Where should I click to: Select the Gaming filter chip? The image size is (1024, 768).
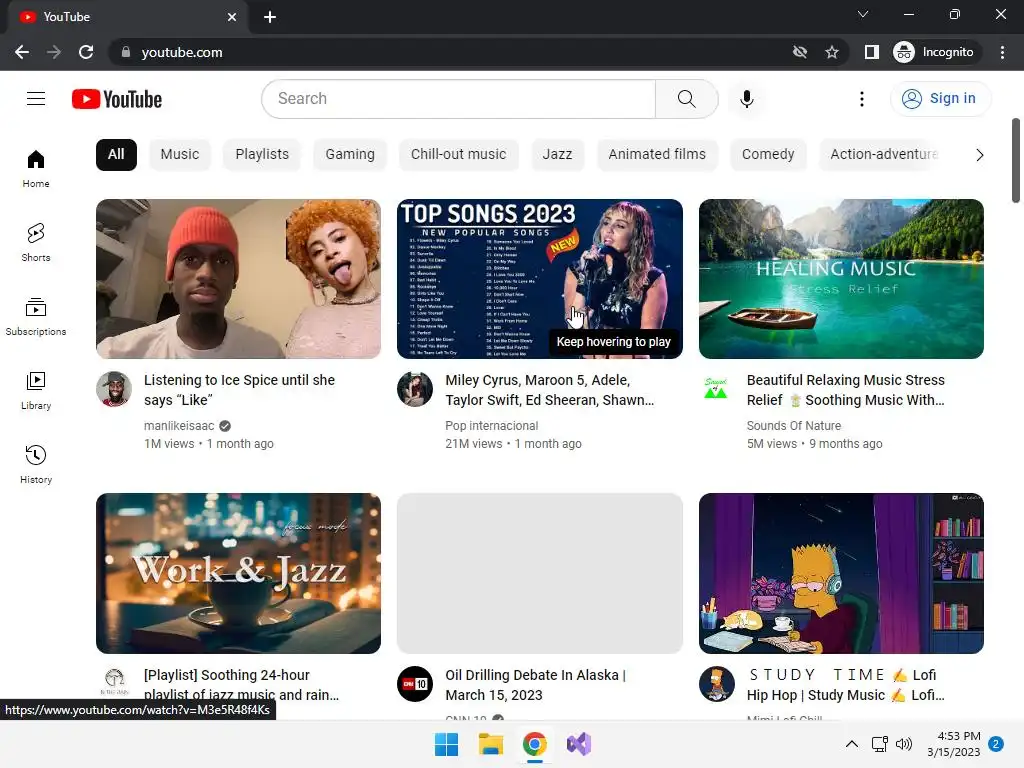[x=350, y=155]
